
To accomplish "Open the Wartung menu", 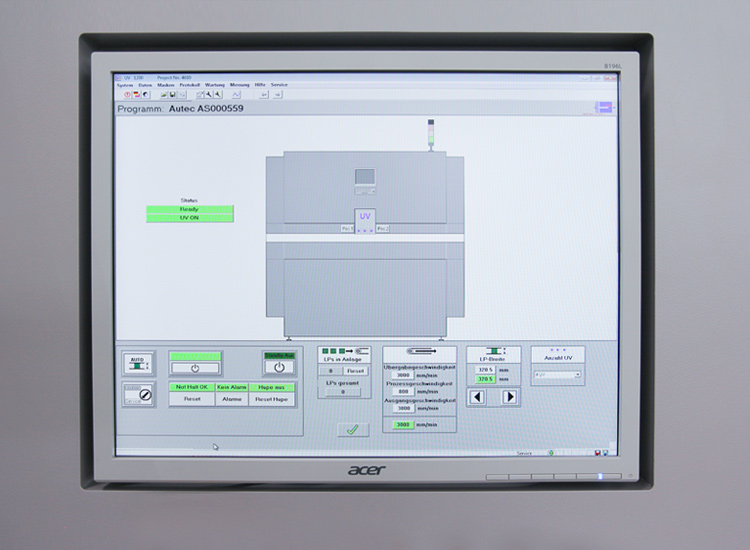I will click(215, 85).
